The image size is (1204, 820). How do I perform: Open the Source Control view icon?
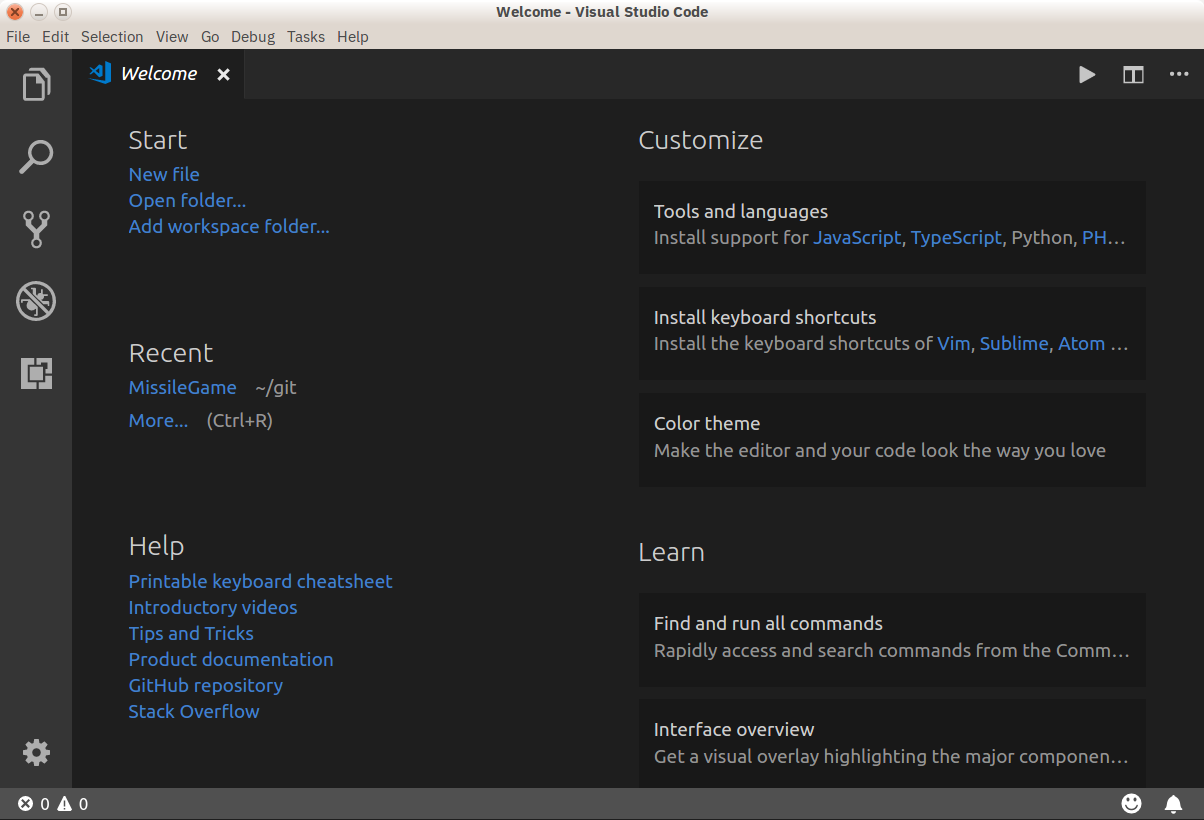(x=36, y=229)
